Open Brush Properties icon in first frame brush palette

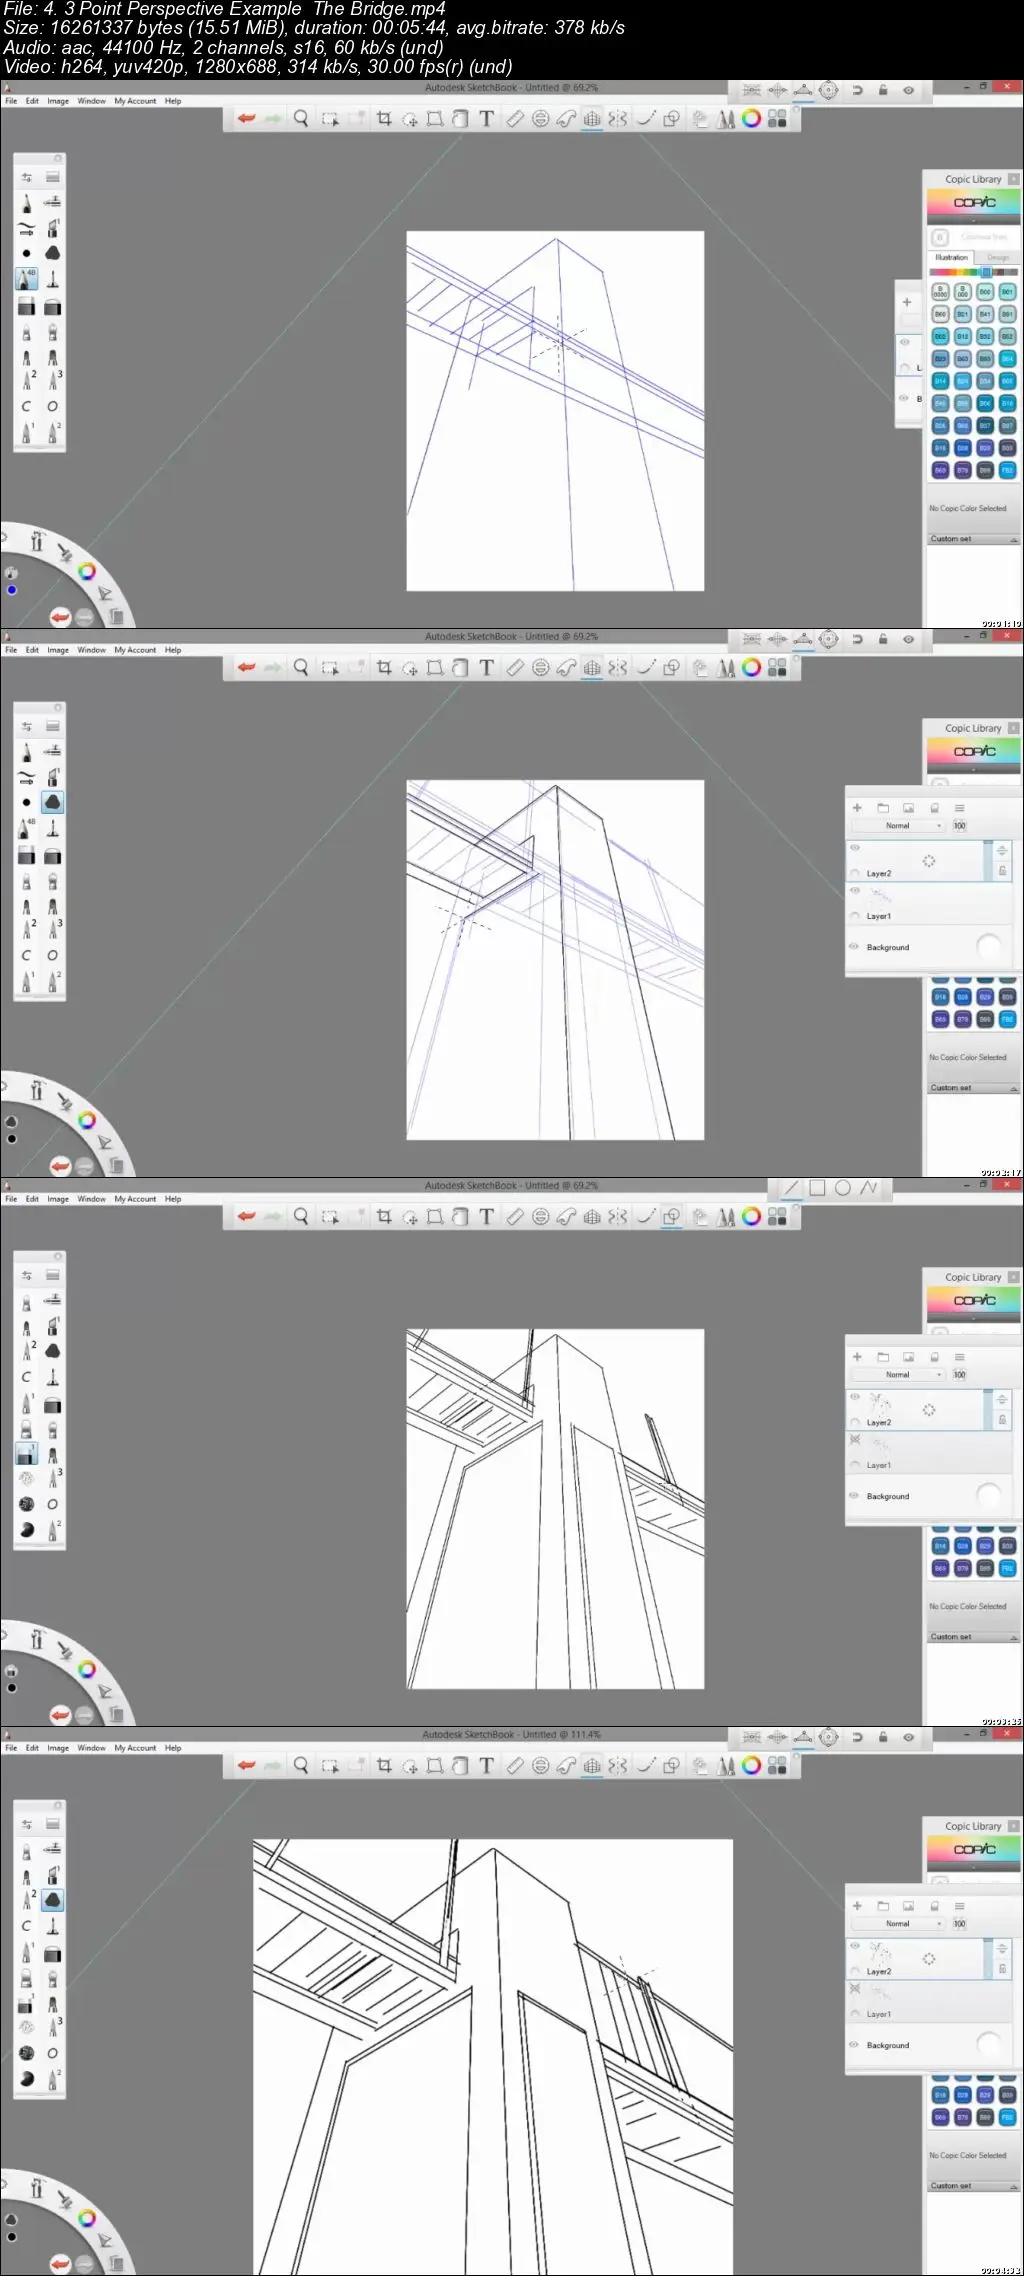pos(27,177)
